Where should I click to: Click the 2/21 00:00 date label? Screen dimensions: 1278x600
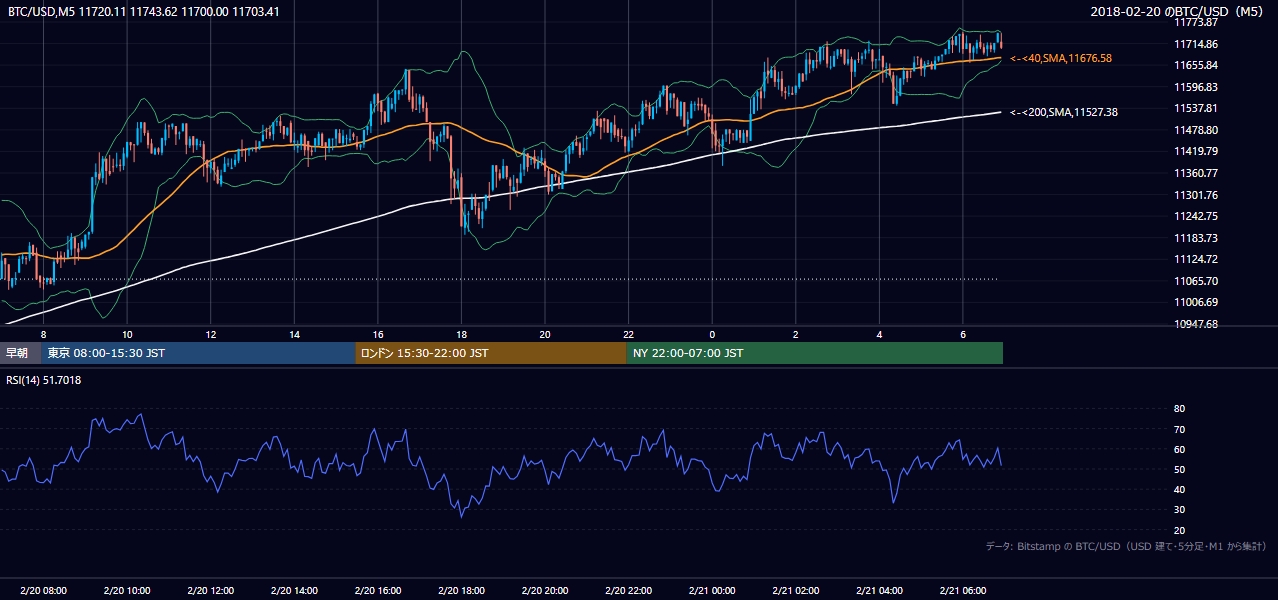pos(711,590)
